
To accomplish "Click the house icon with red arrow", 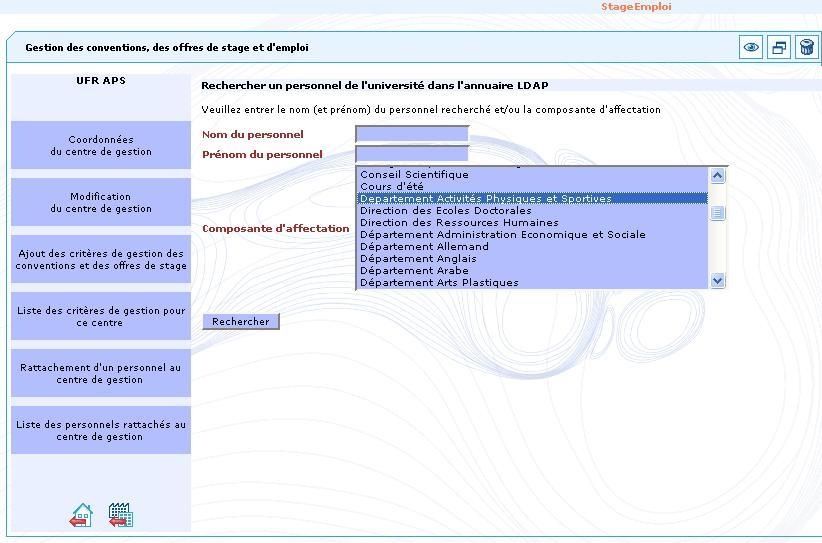I will pos(81,515).
